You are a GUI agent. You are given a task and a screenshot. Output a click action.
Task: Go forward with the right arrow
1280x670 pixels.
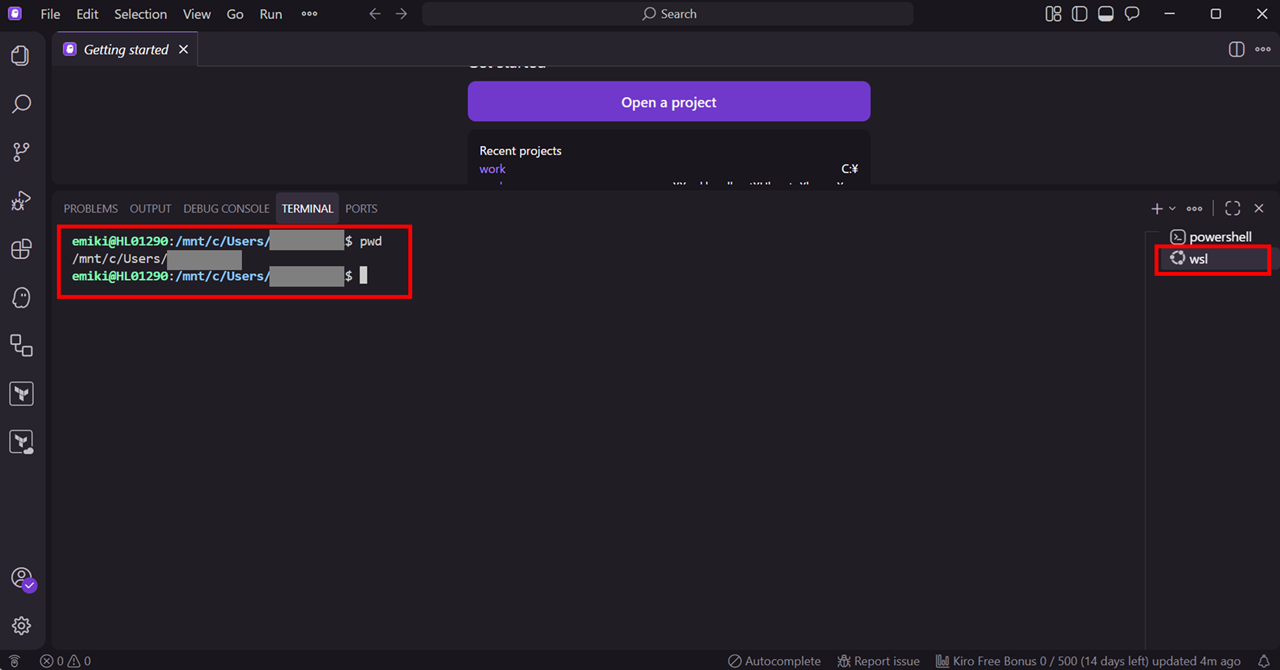tap(401, 14)
